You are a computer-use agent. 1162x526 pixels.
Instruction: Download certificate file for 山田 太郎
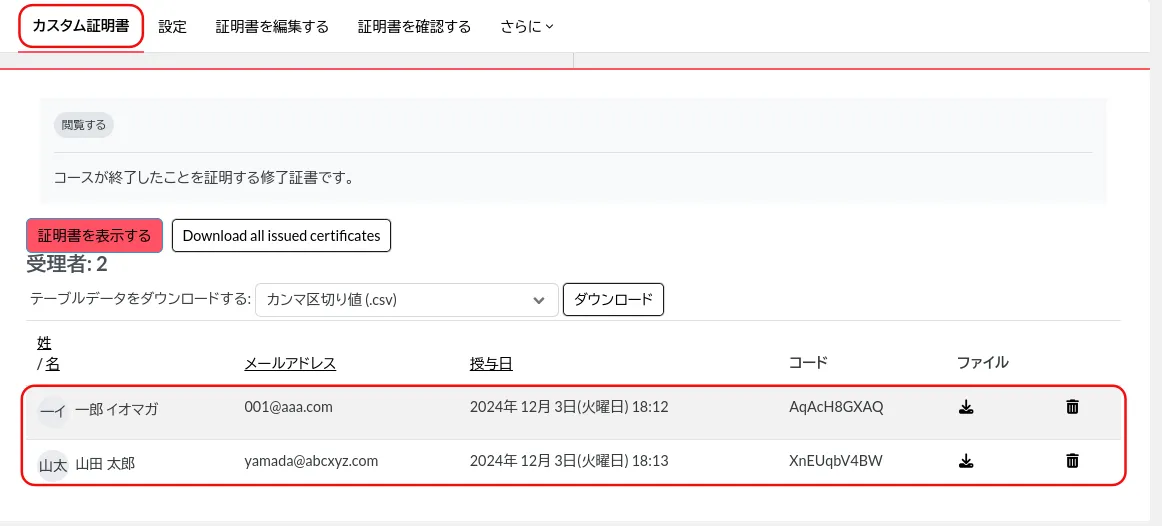coord(966,461)
